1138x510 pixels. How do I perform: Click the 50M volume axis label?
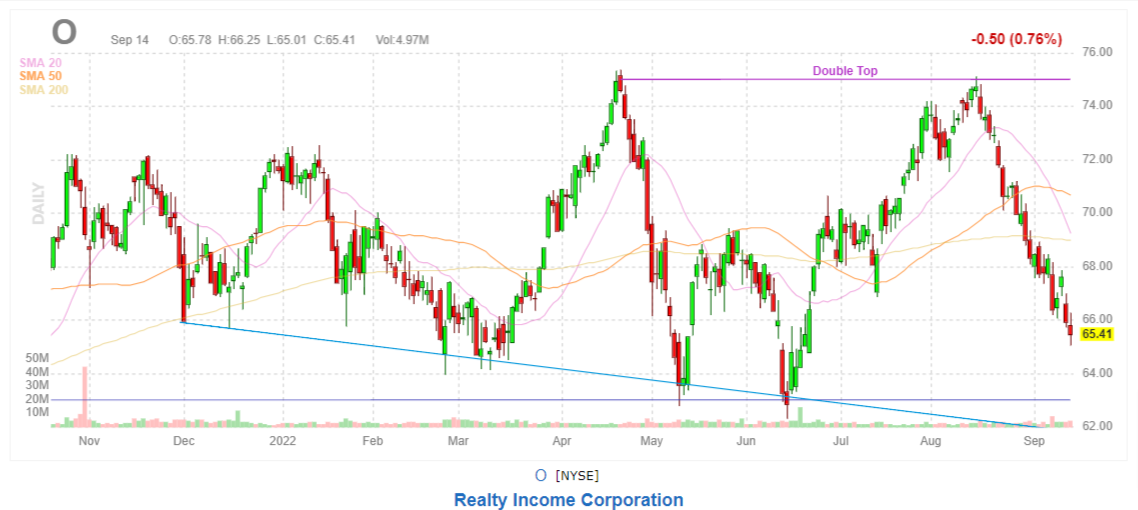coord(37,359)
